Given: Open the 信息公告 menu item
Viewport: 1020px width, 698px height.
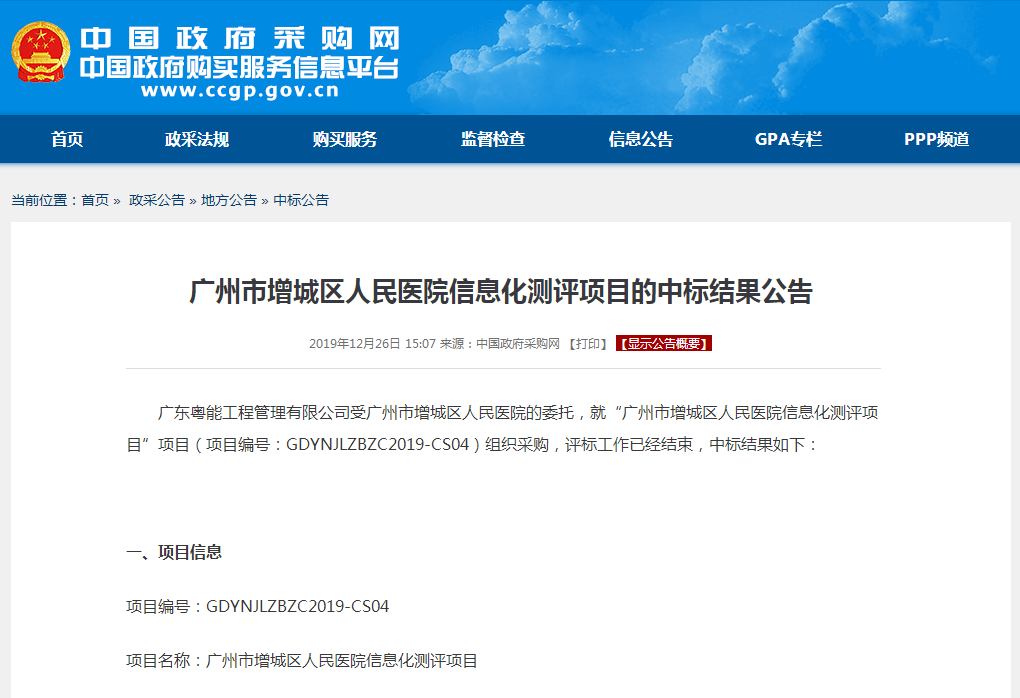Looking at the screenshot, I should tap(640, 139).
